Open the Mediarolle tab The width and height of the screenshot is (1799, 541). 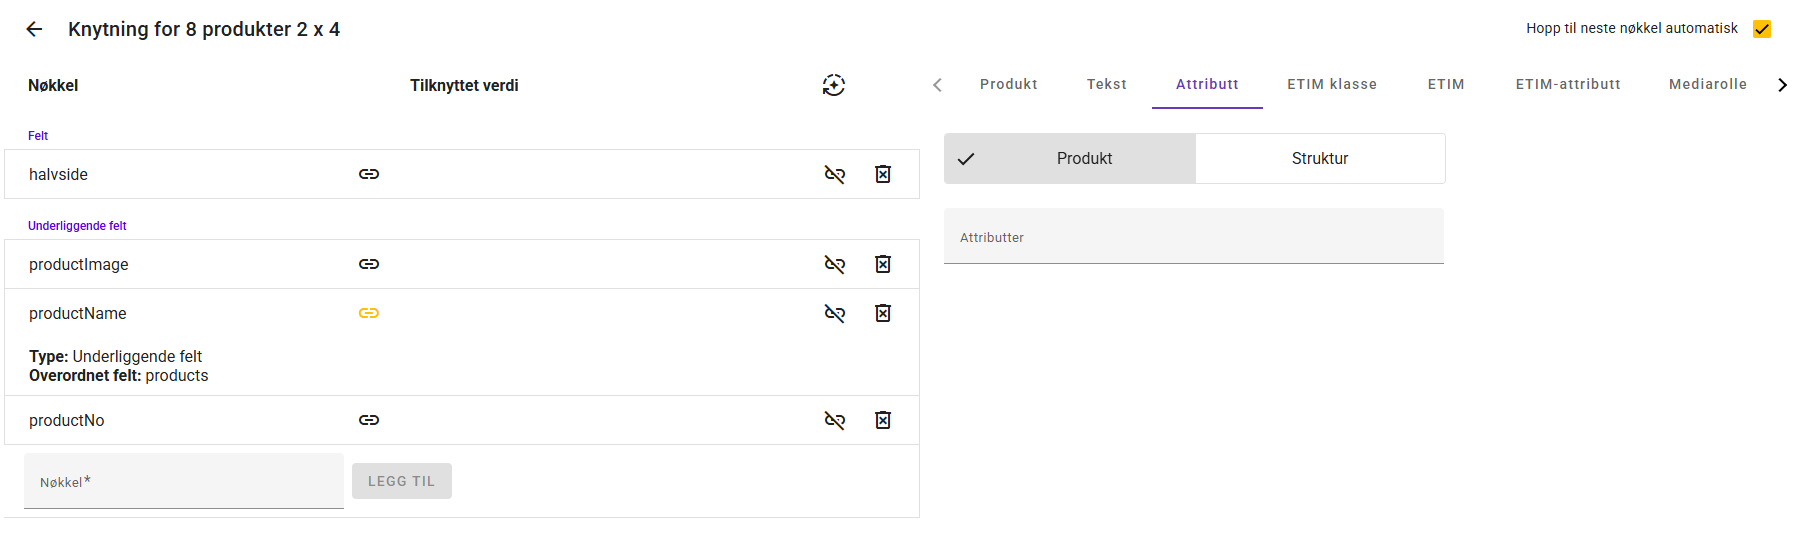click(x=1707, y=85)
